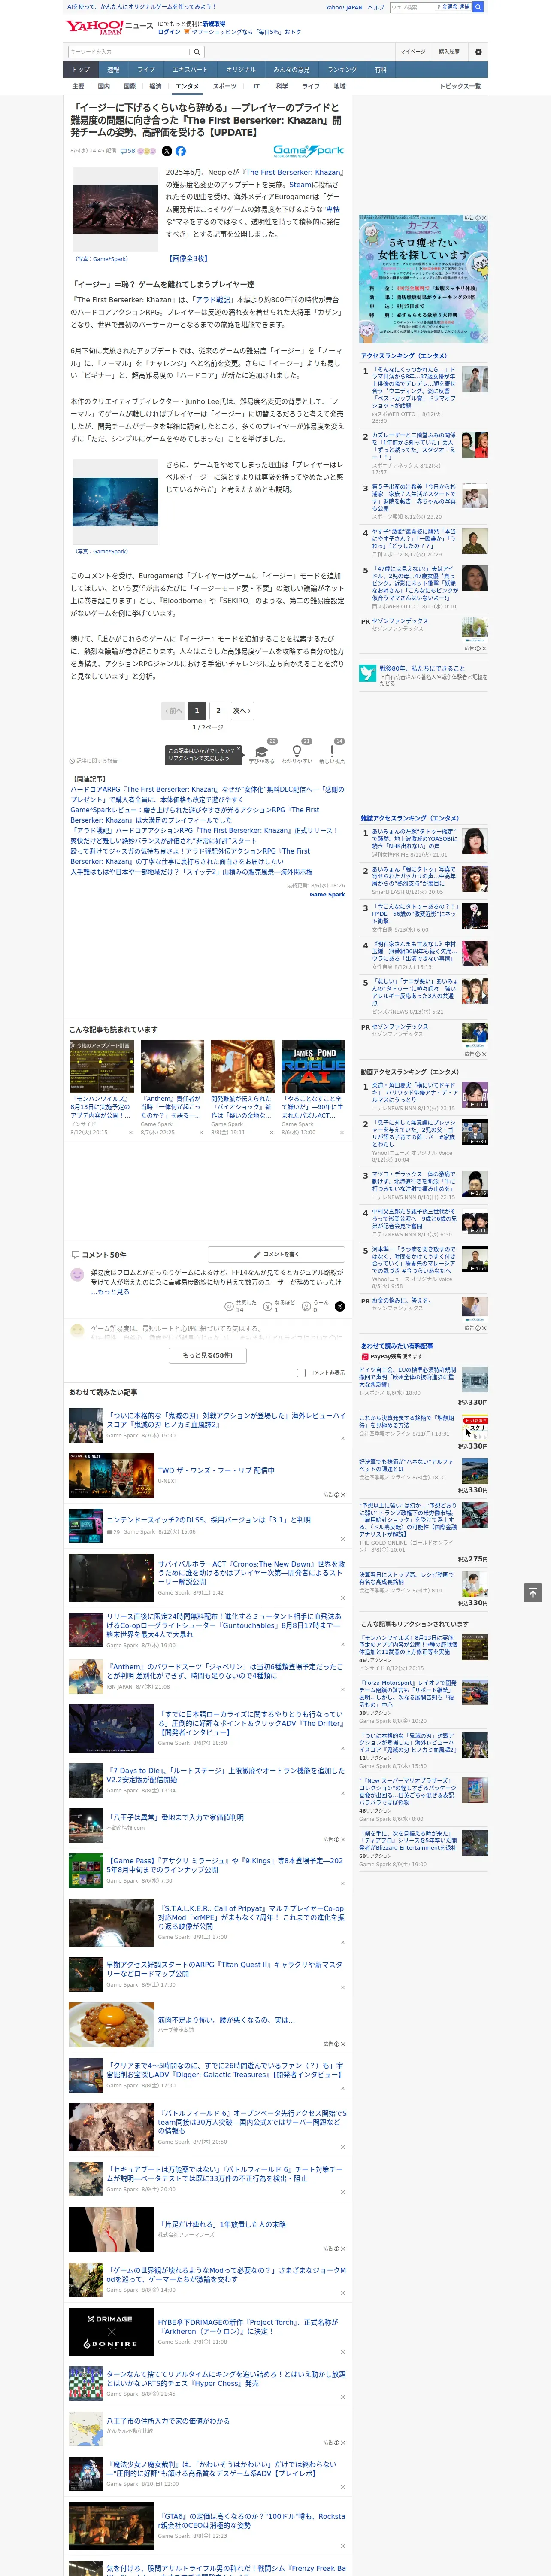This screenshot has width=551, height=2576.
Task: Select the ランキング tab
Action: (342, 70)
